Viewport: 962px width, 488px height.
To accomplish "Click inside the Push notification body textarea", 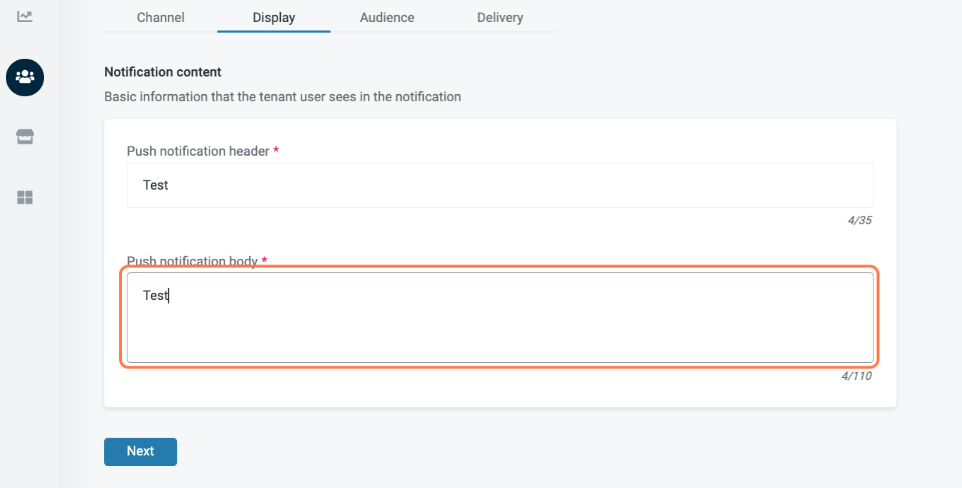I will tap(498, 318).
